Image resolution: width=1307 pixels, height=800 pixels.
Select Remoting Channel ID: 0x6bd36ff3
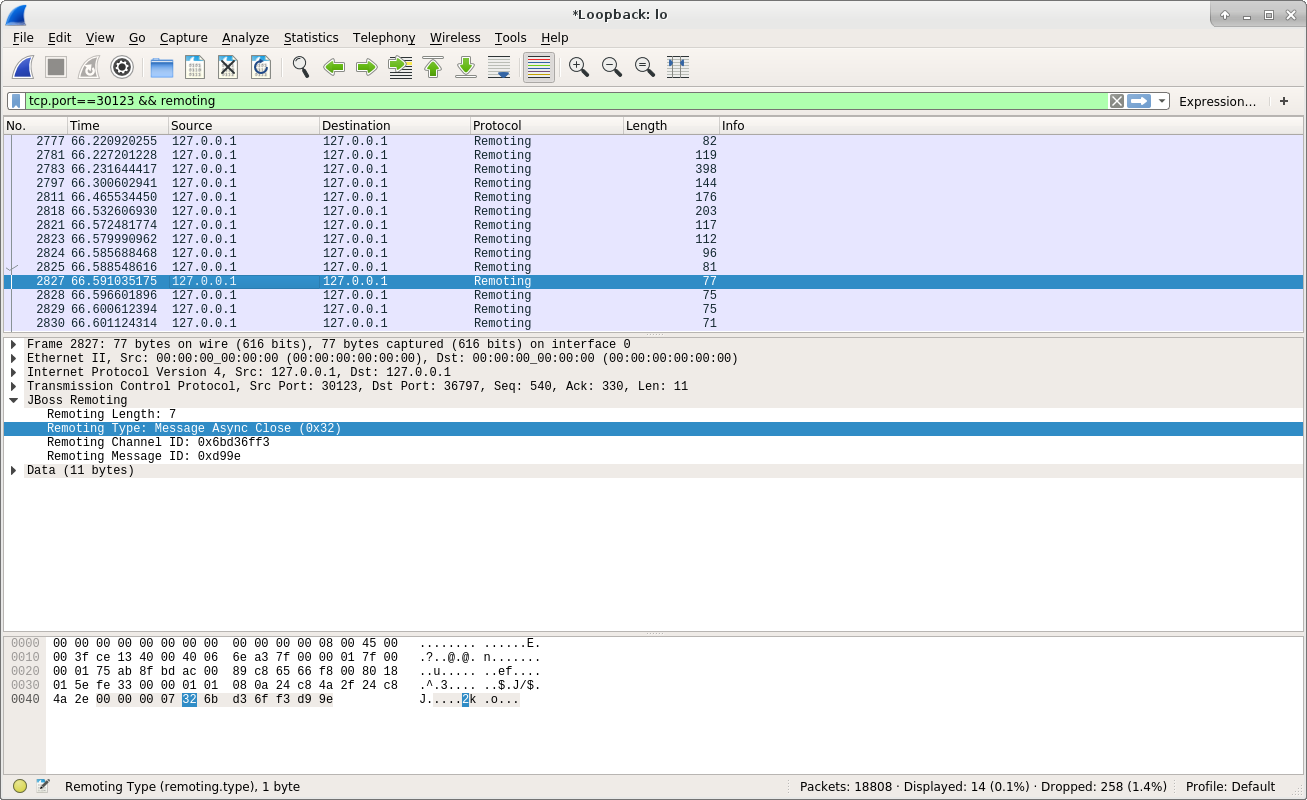[653, 442]
